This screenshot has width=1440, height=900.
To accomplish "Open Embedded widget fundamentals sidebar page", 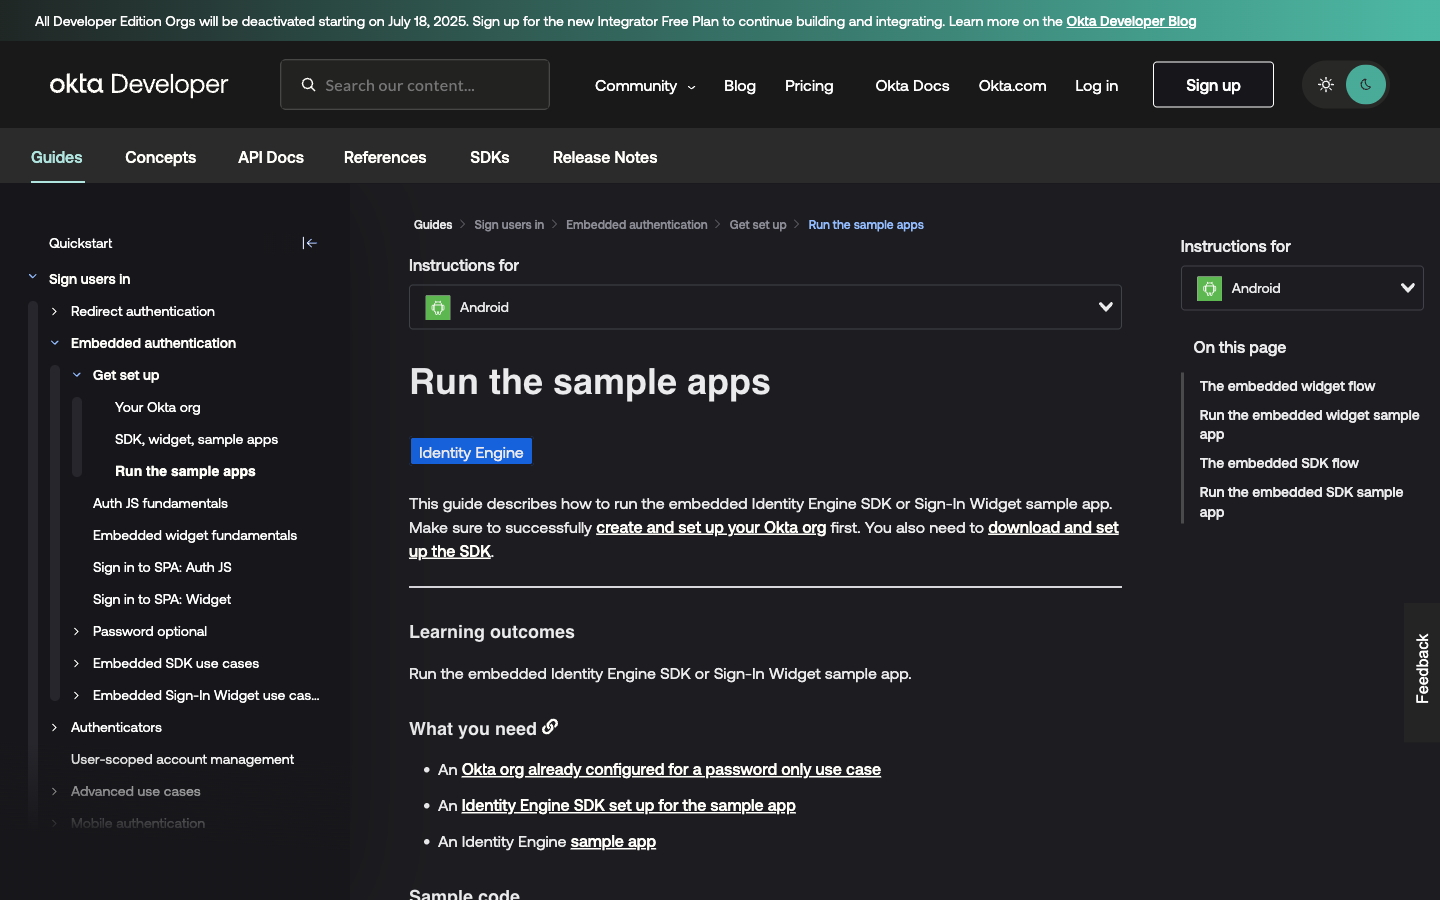I will (195, 535).
